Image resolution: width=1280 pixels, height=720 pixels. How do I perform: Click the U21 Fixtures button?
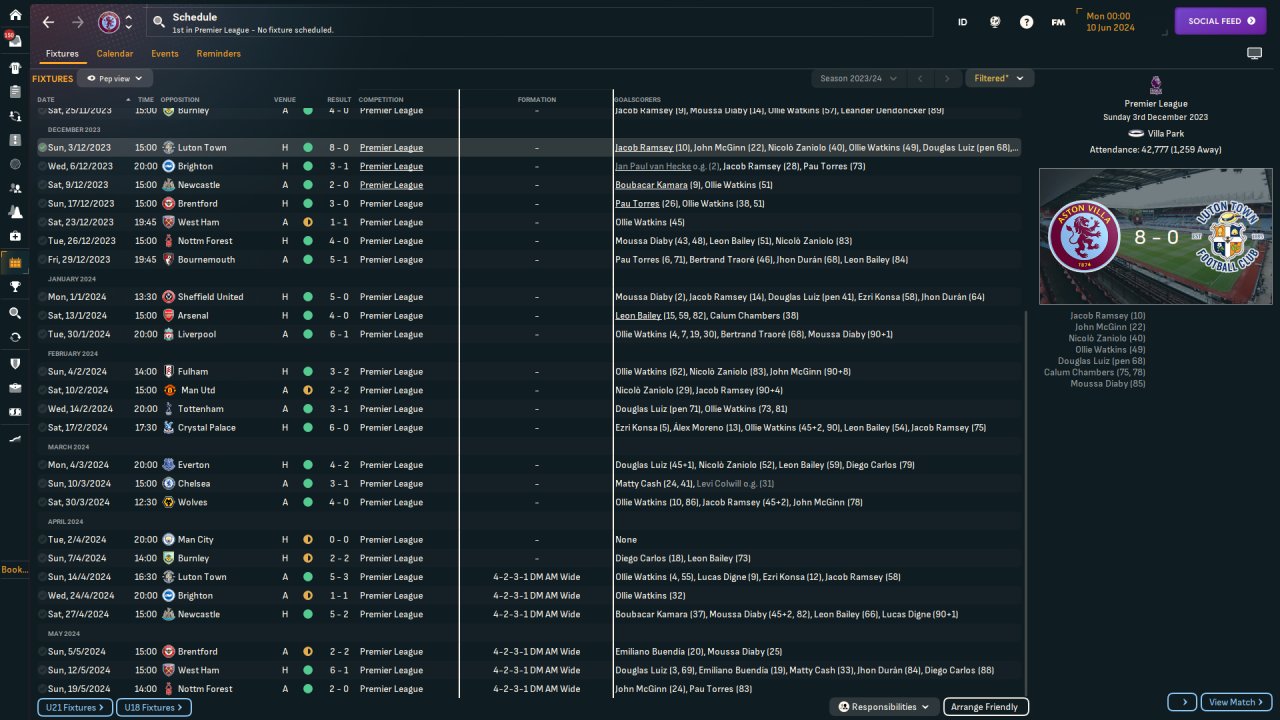[75, 708]
